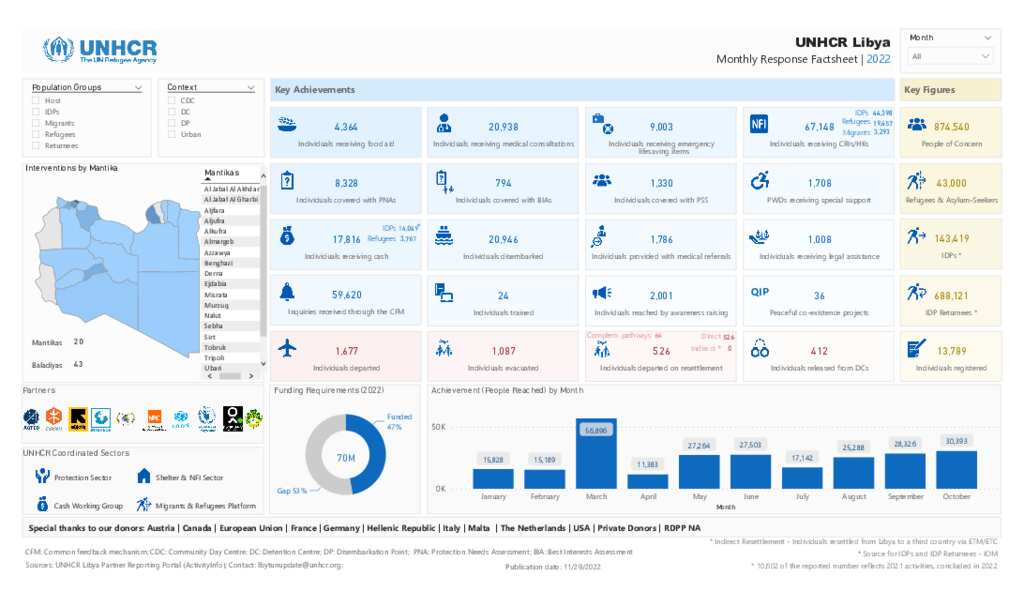Click the Shelter & NFI Sector house icon
This screenshot has height=591, width=1024.
144,476
